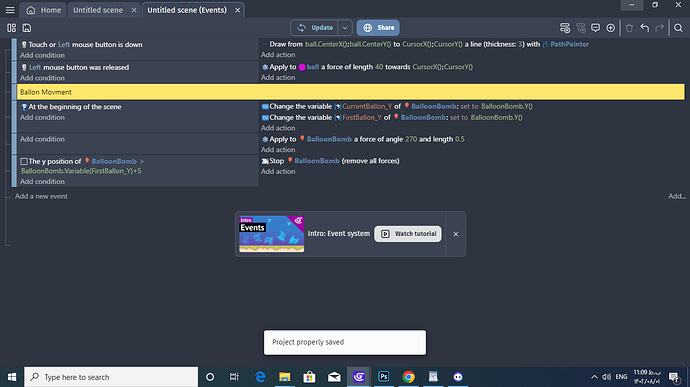Open the Events tutorial thumbnail
The width and height of the screenshot is (690, 387).
point(272,234)
